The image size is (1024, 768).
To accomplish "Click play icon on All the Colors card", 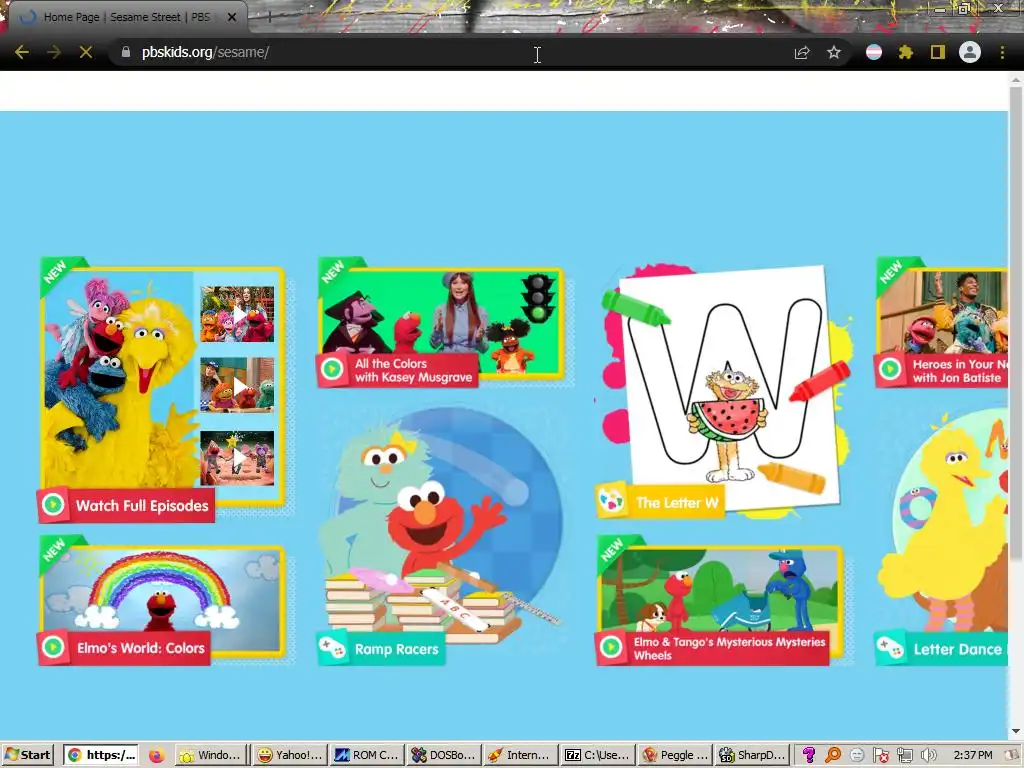I will (332, 370).
